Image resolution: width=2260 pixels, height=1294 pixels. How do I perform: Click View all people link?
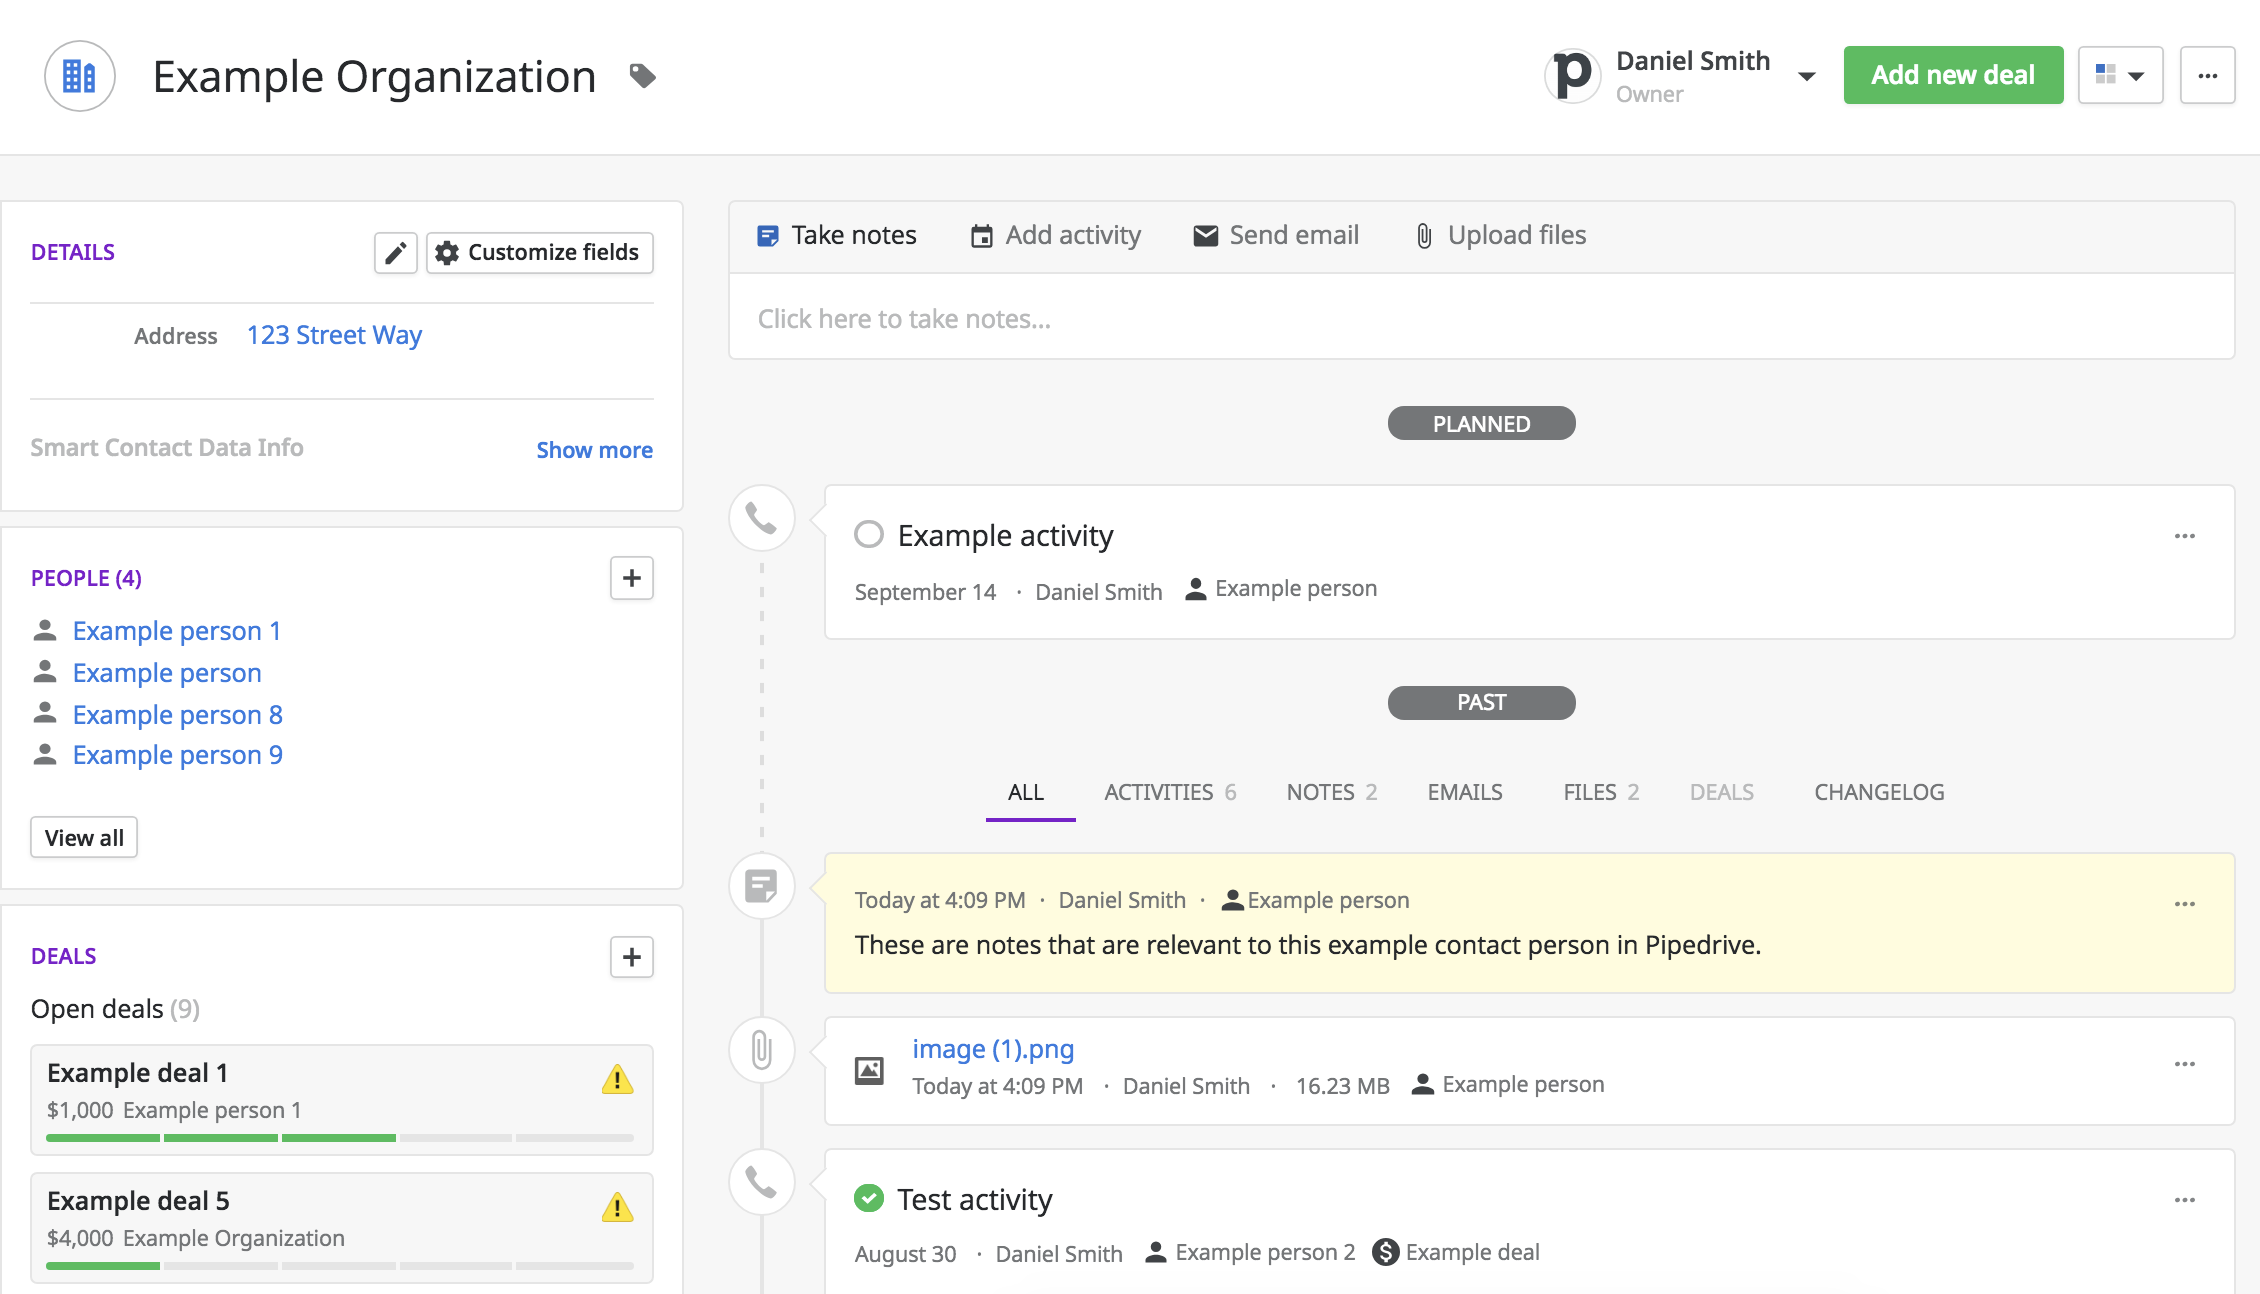coord(84,836)
